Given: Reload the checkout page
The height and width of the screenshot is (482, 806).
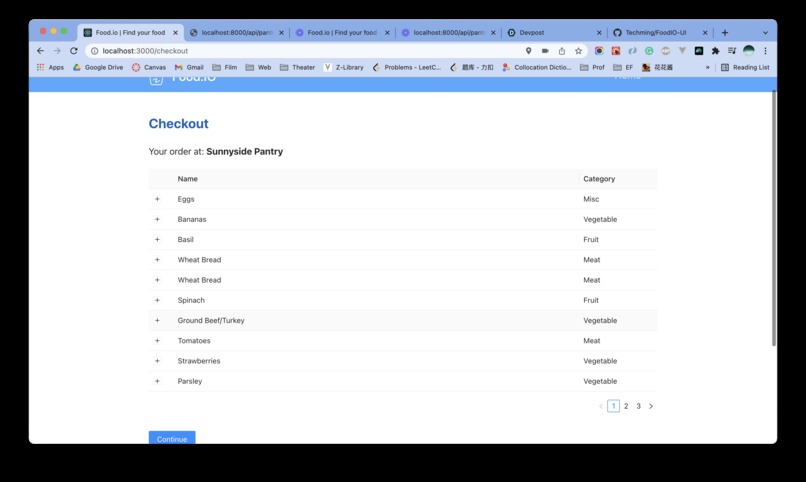Looking at the screenshot, I should (74, 51).
